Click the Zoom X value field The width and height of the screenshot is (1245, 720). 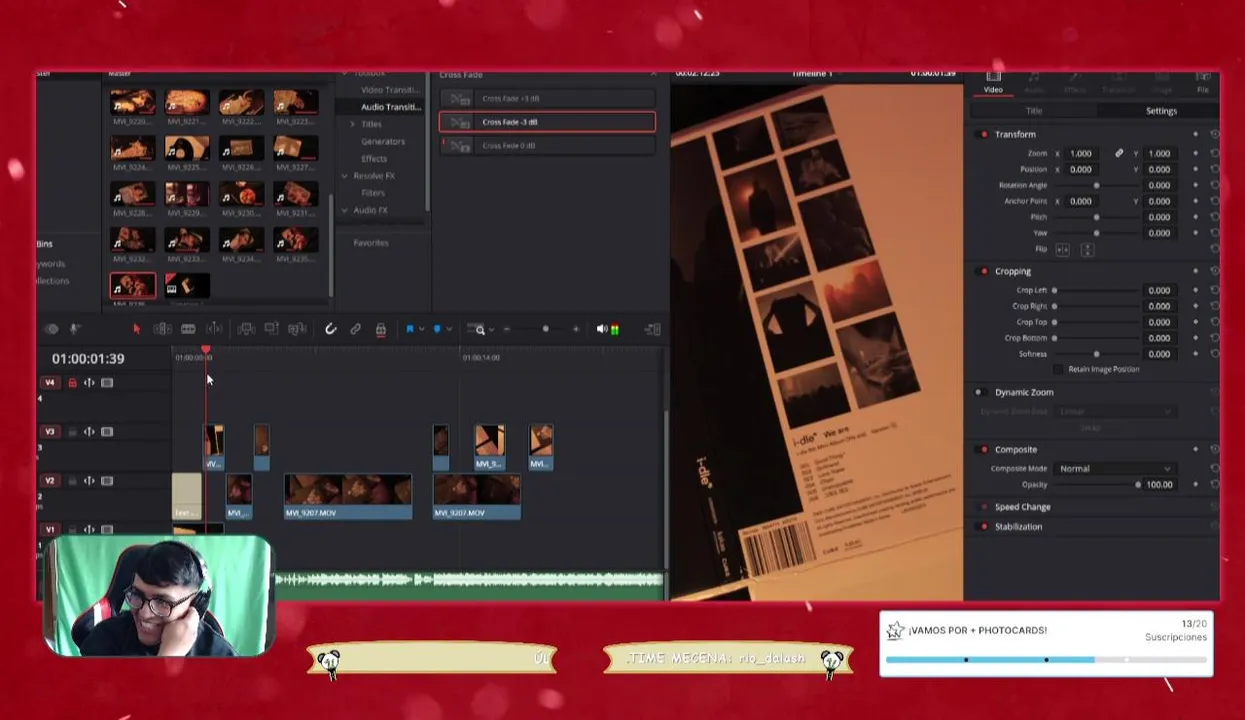[1081, 153]
